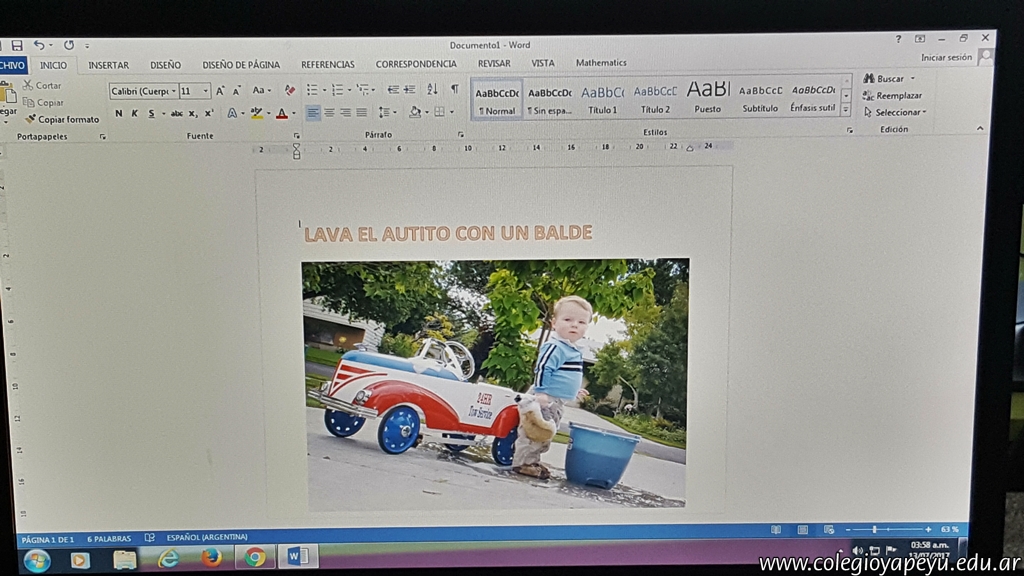Click Iniciar sesión to sign in
The width and height of the screenshot is (1024, 576).
coord(945,58)
